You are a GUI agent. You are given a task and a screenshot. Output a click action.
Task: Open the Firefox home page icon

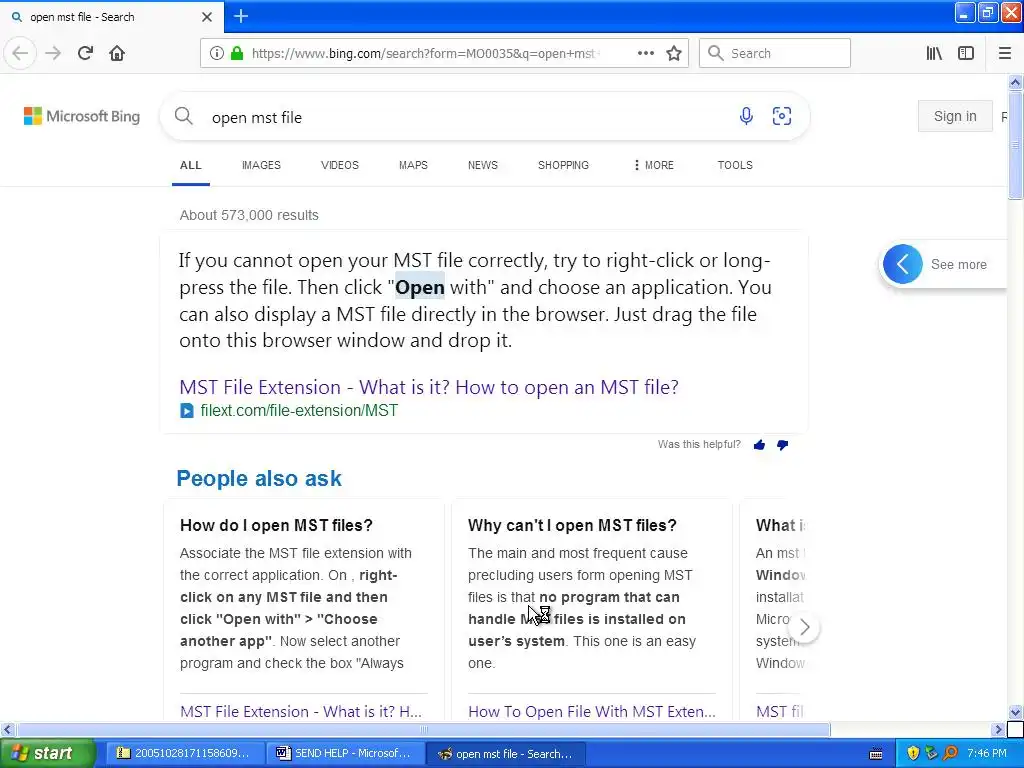(x=117, y=53)
